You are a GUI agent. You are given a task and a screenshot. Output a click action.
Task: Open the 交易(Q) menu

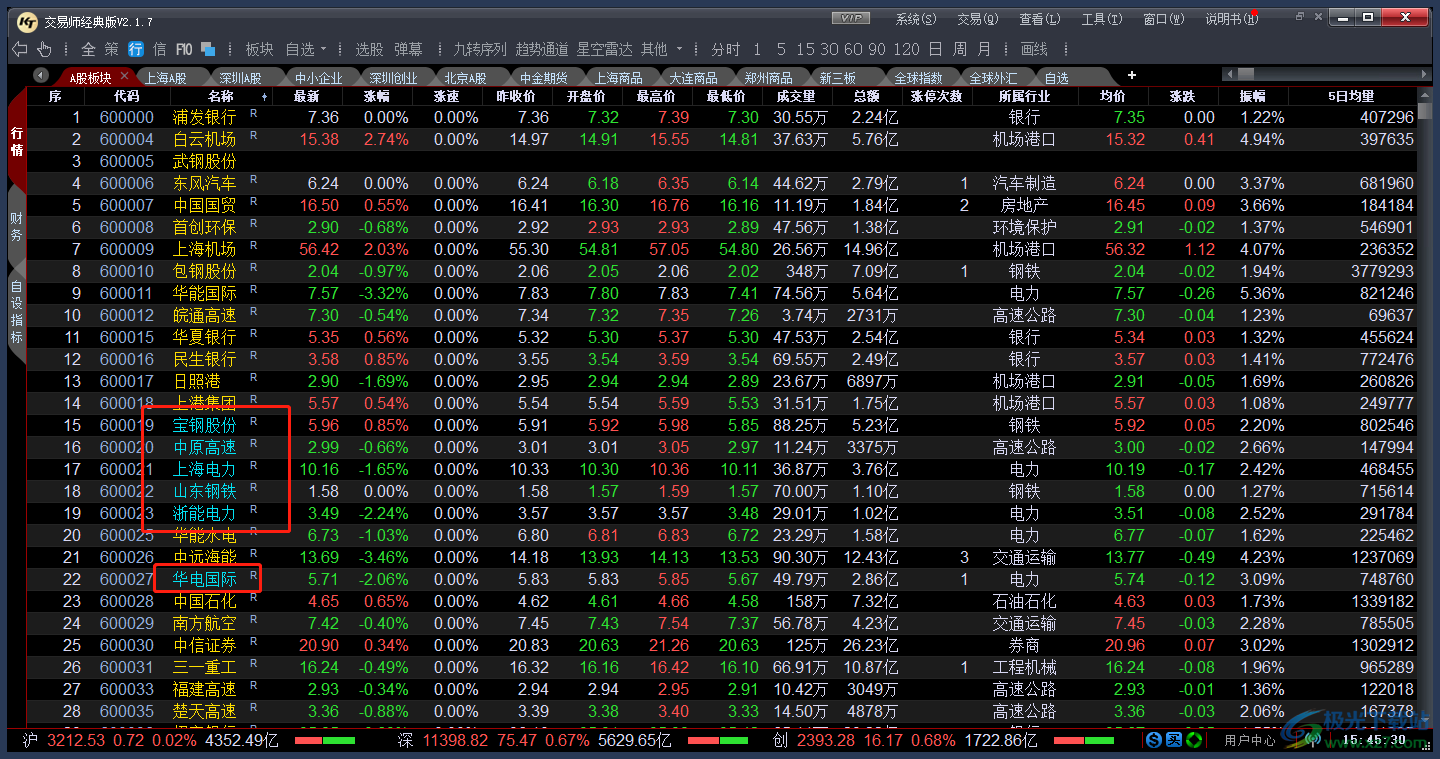coord(977,19)
